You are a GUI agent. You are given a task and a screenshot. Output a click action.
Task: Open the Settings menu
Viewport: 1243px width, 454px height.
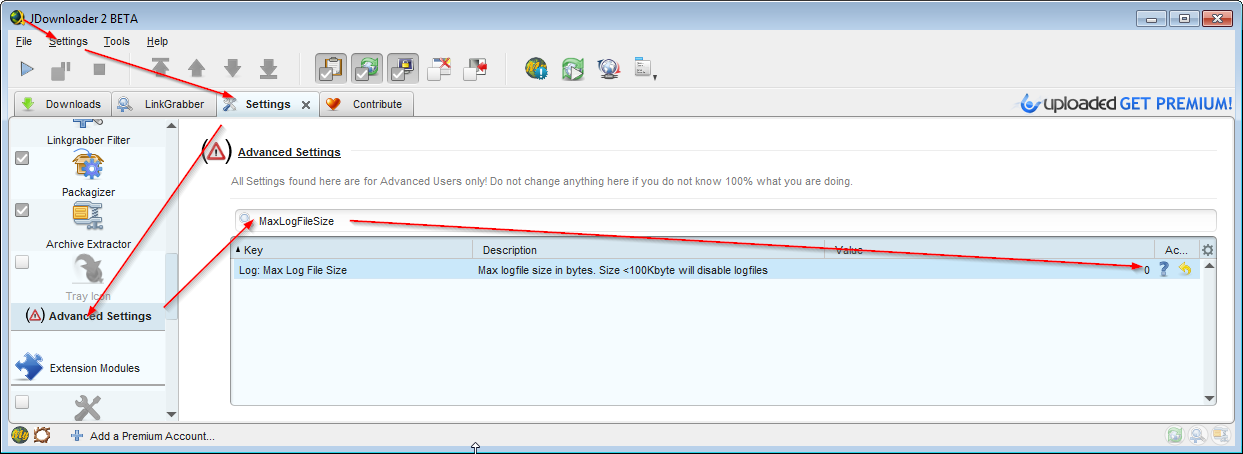pyautogui.click(x=68, y=41)
